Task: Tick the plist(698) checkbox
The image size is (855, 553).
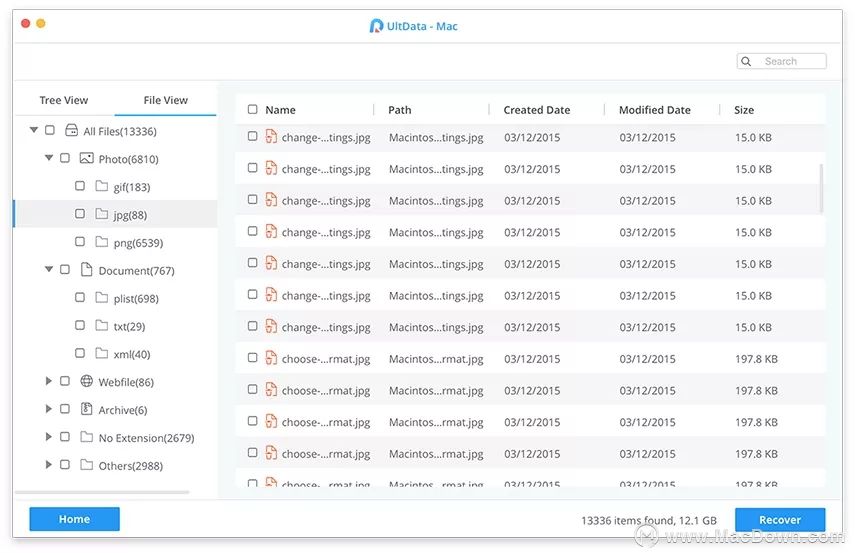Action: pyautogui.click(x=80, y=297)
